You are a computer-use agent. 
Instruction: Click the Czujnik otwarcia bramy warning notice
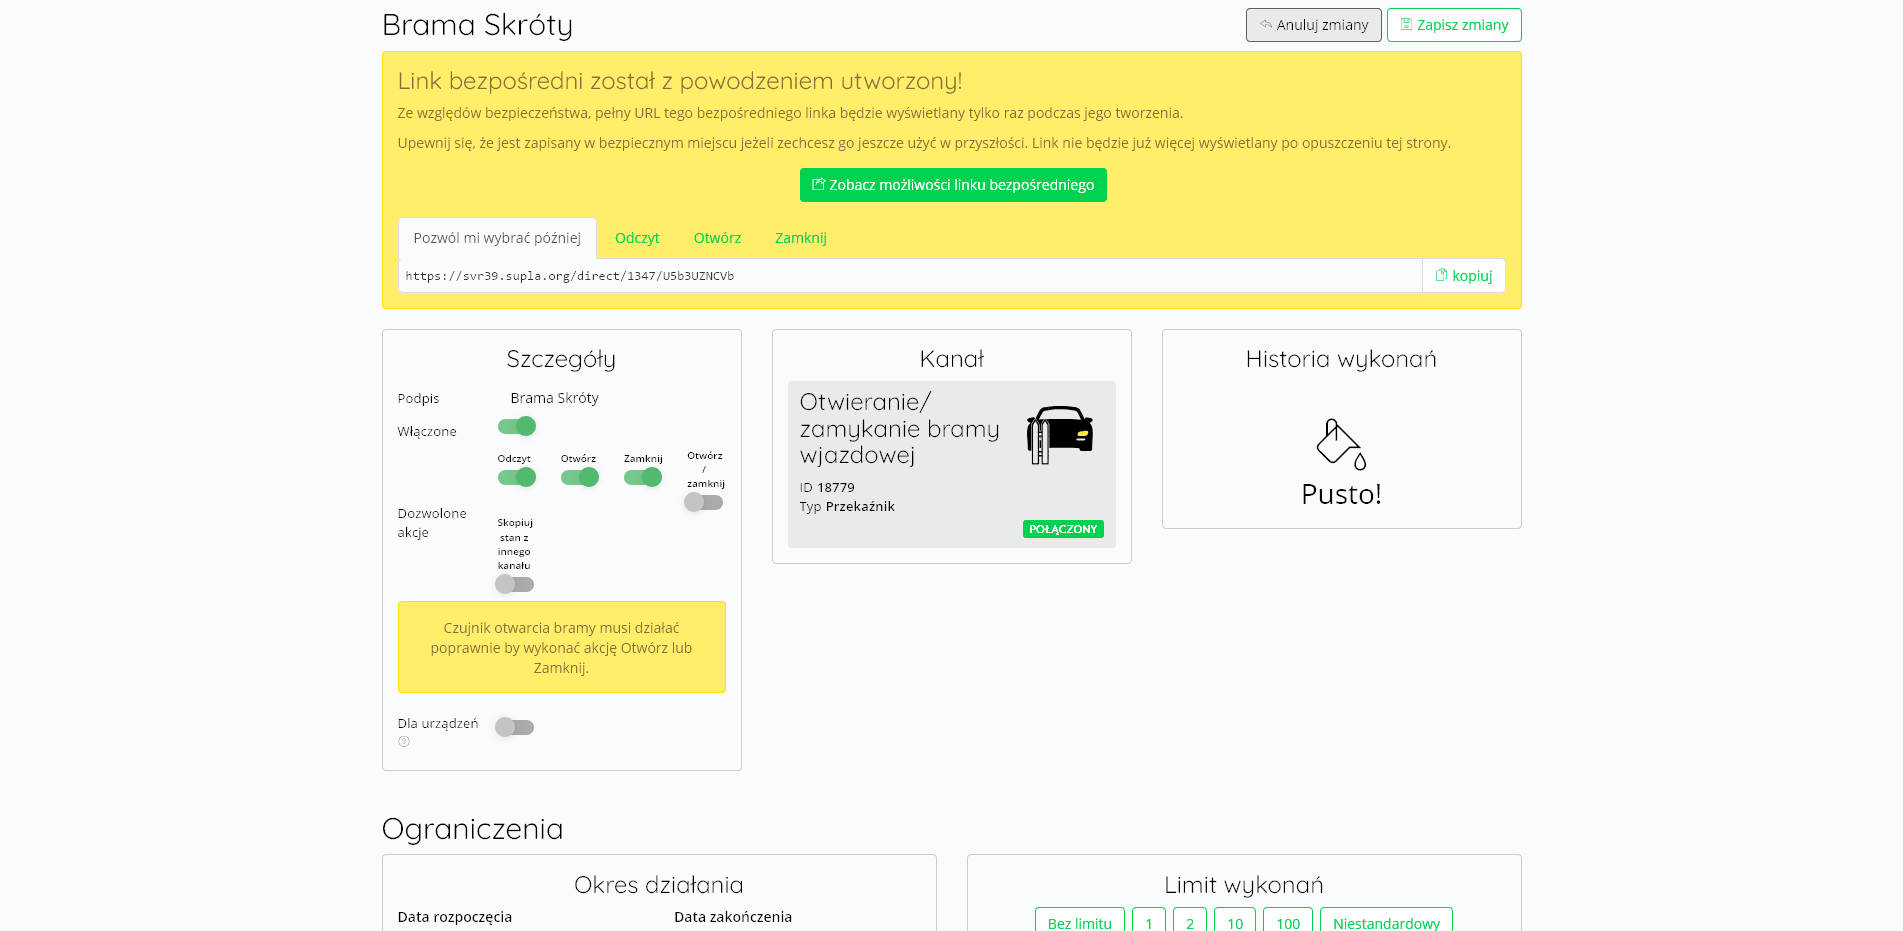(x=562, y=647)
